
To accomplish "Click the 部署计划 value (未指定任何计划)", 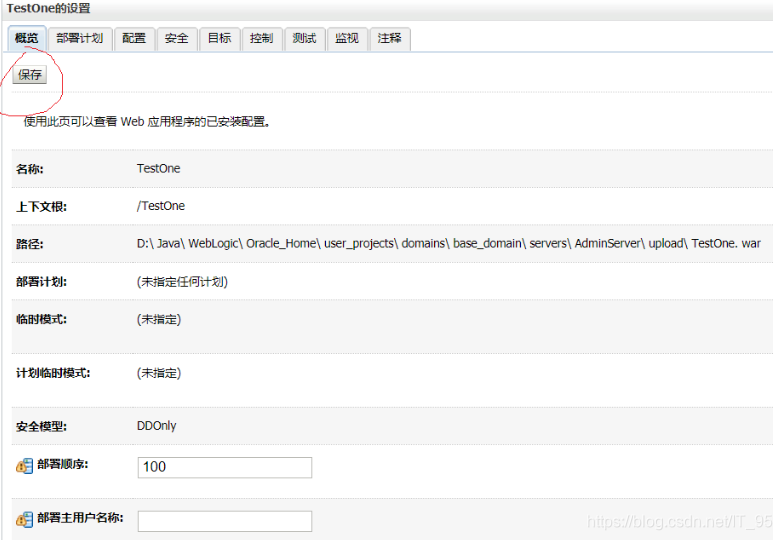I will pyautogui.click(x=182, y=282).
